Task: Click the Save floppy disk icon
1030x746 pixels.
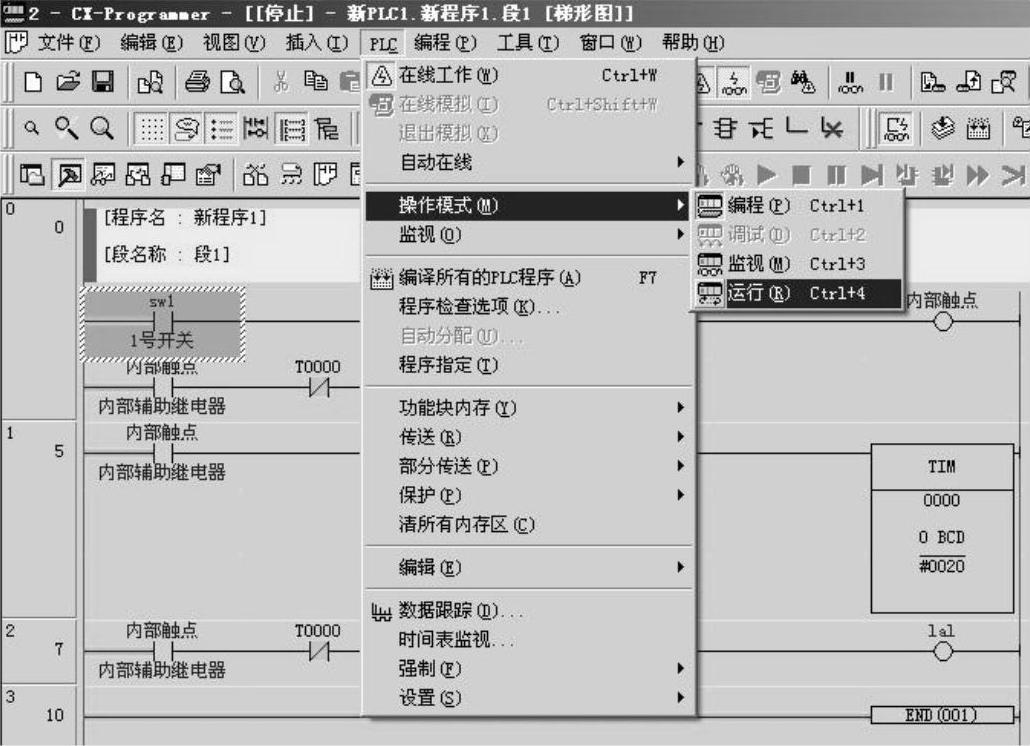Action: click(x=102, y=82)
